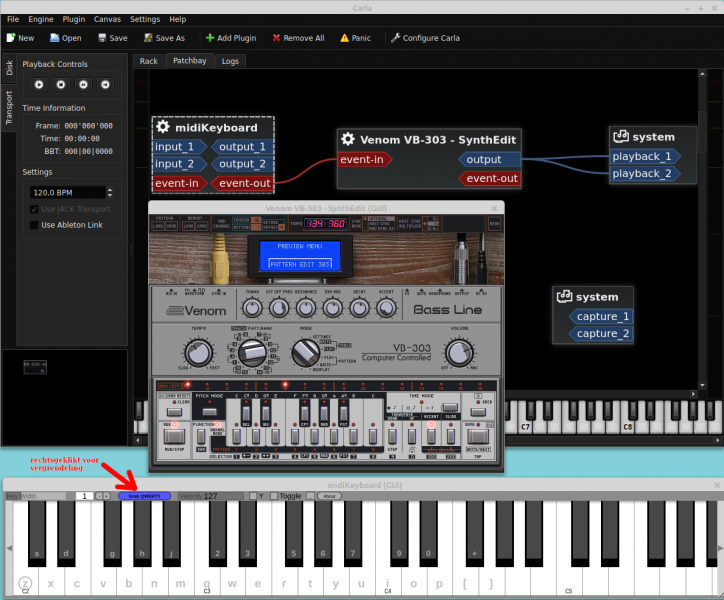Click the canvas mini-map thumbnail
This screenshot has width=724, height=600.
[35, 367]
